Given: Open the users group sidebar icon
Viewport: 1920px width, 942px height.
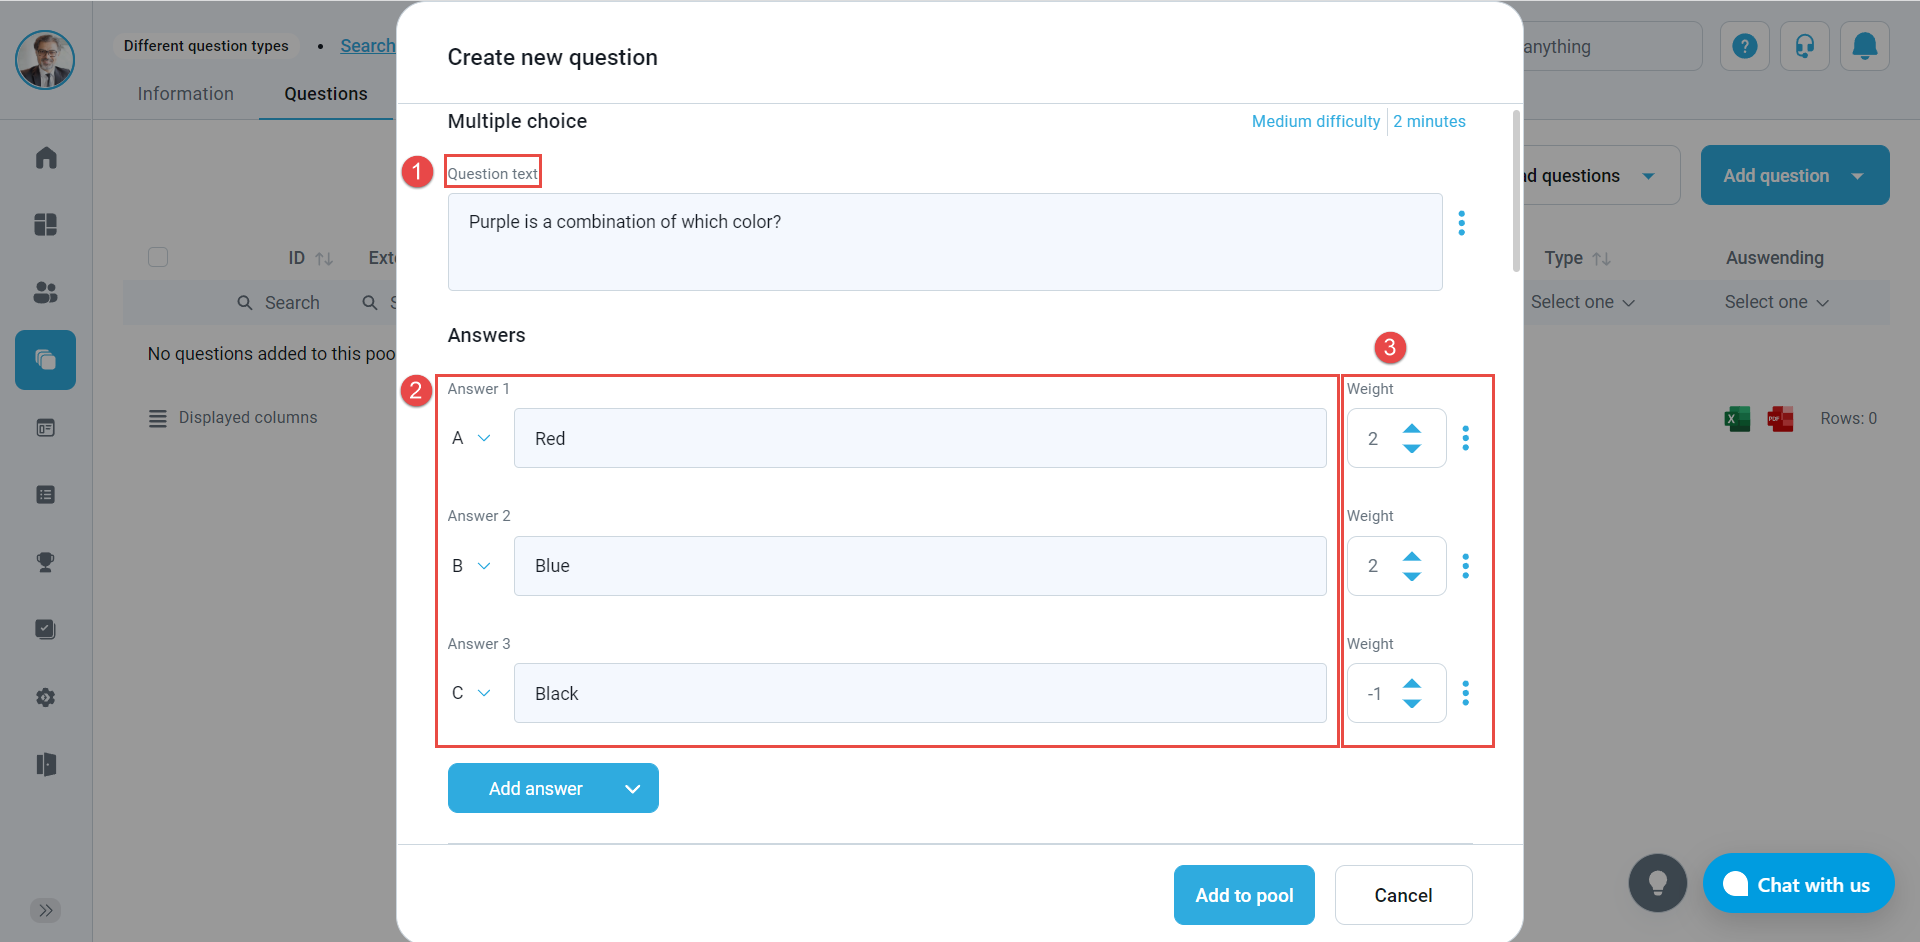Looking at the screenshot, I should click(46, 292).
